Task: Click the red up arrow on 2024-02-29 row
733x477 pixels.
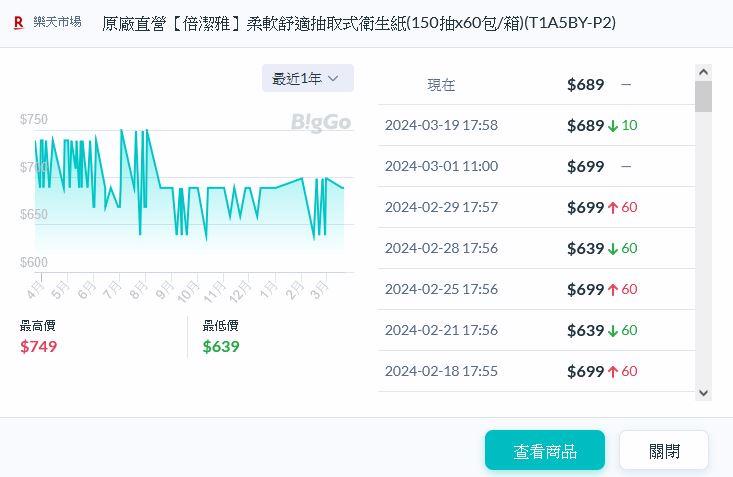Action: (613, 208)
